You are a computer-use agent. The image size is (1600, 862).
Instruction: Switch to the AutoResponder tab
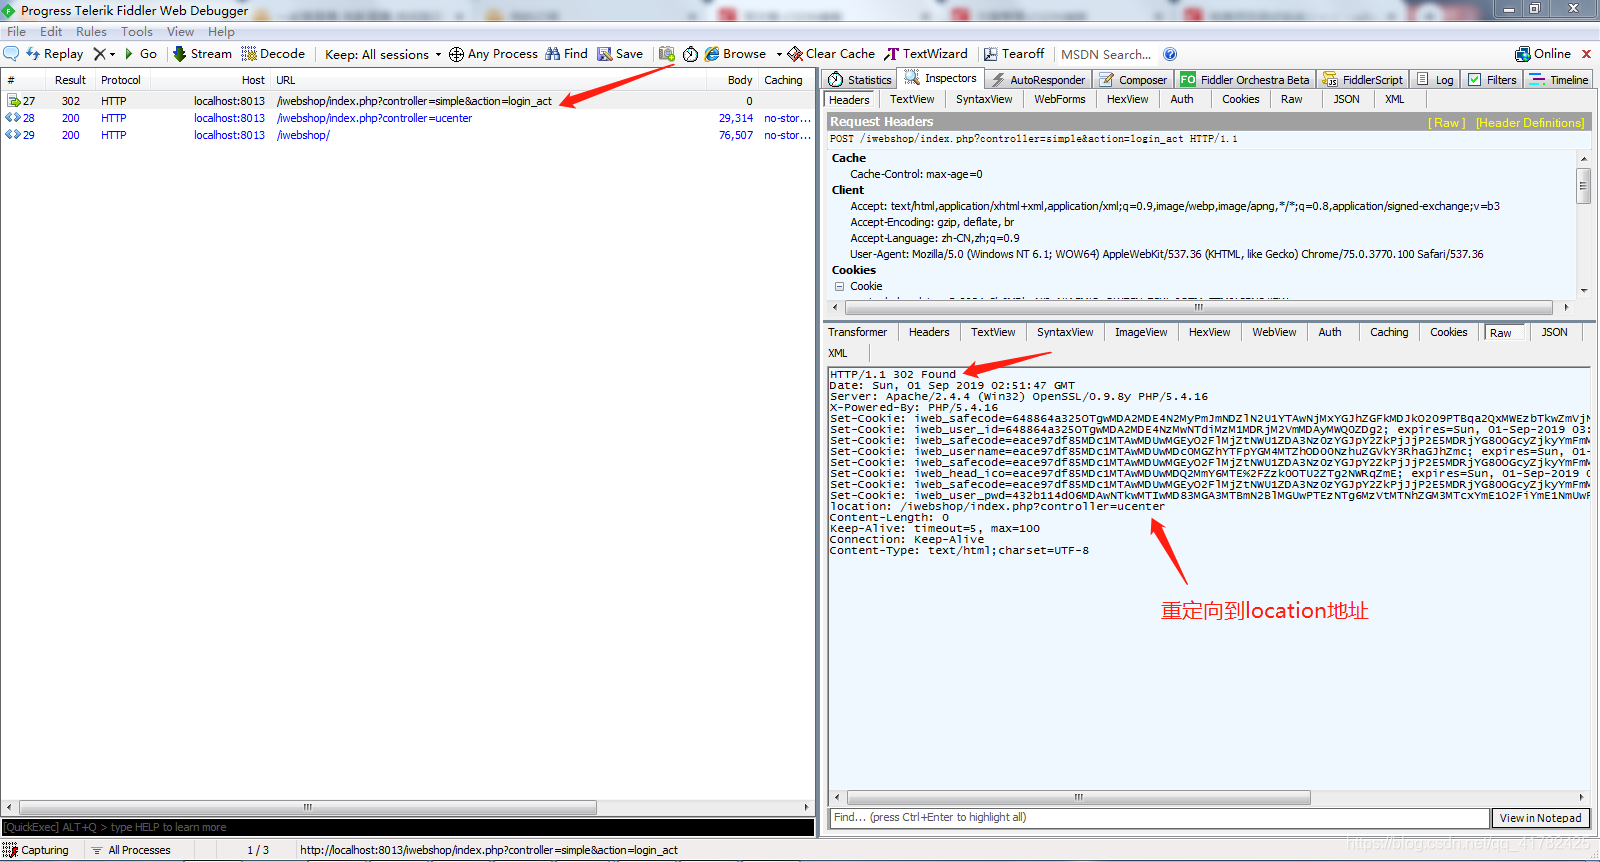(1038, 80)
